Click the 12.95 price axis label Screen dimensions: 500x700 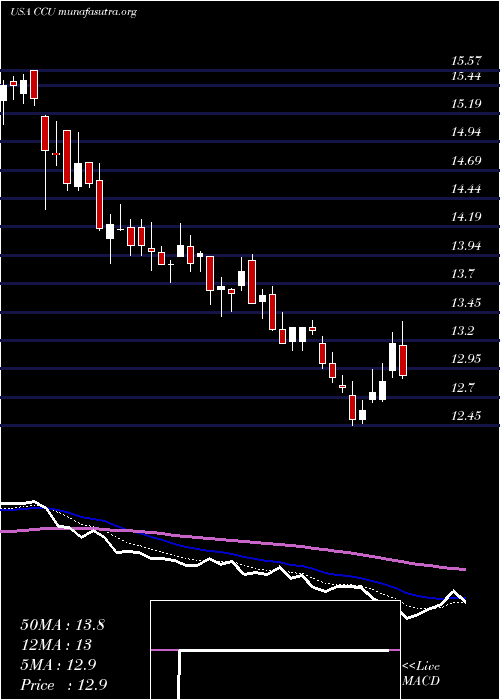(x=466, y=359)
